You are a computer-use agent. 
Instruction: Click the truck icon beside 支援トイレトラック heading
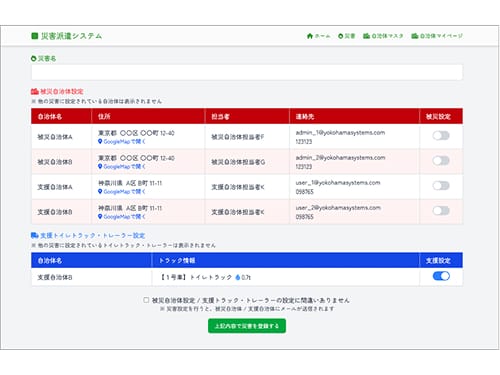click(x=35, y=235)
